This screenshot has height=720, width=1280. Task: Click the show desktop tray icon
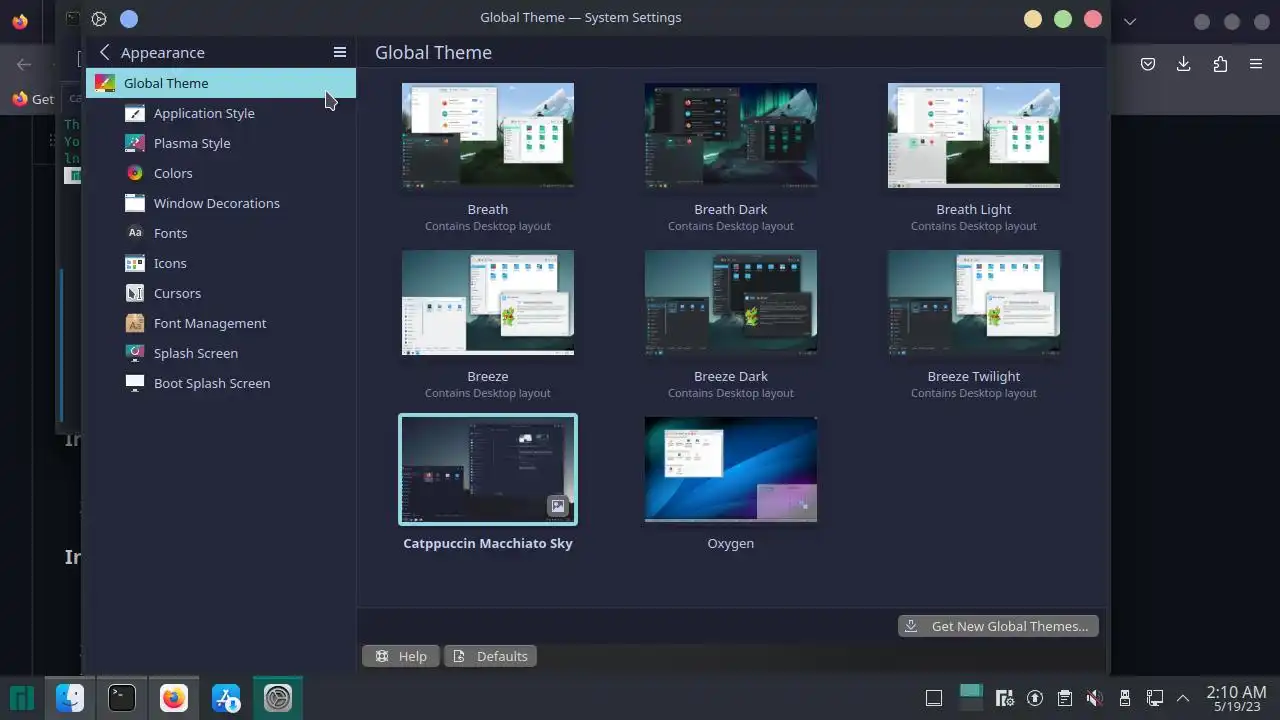[x=934, y=698]
